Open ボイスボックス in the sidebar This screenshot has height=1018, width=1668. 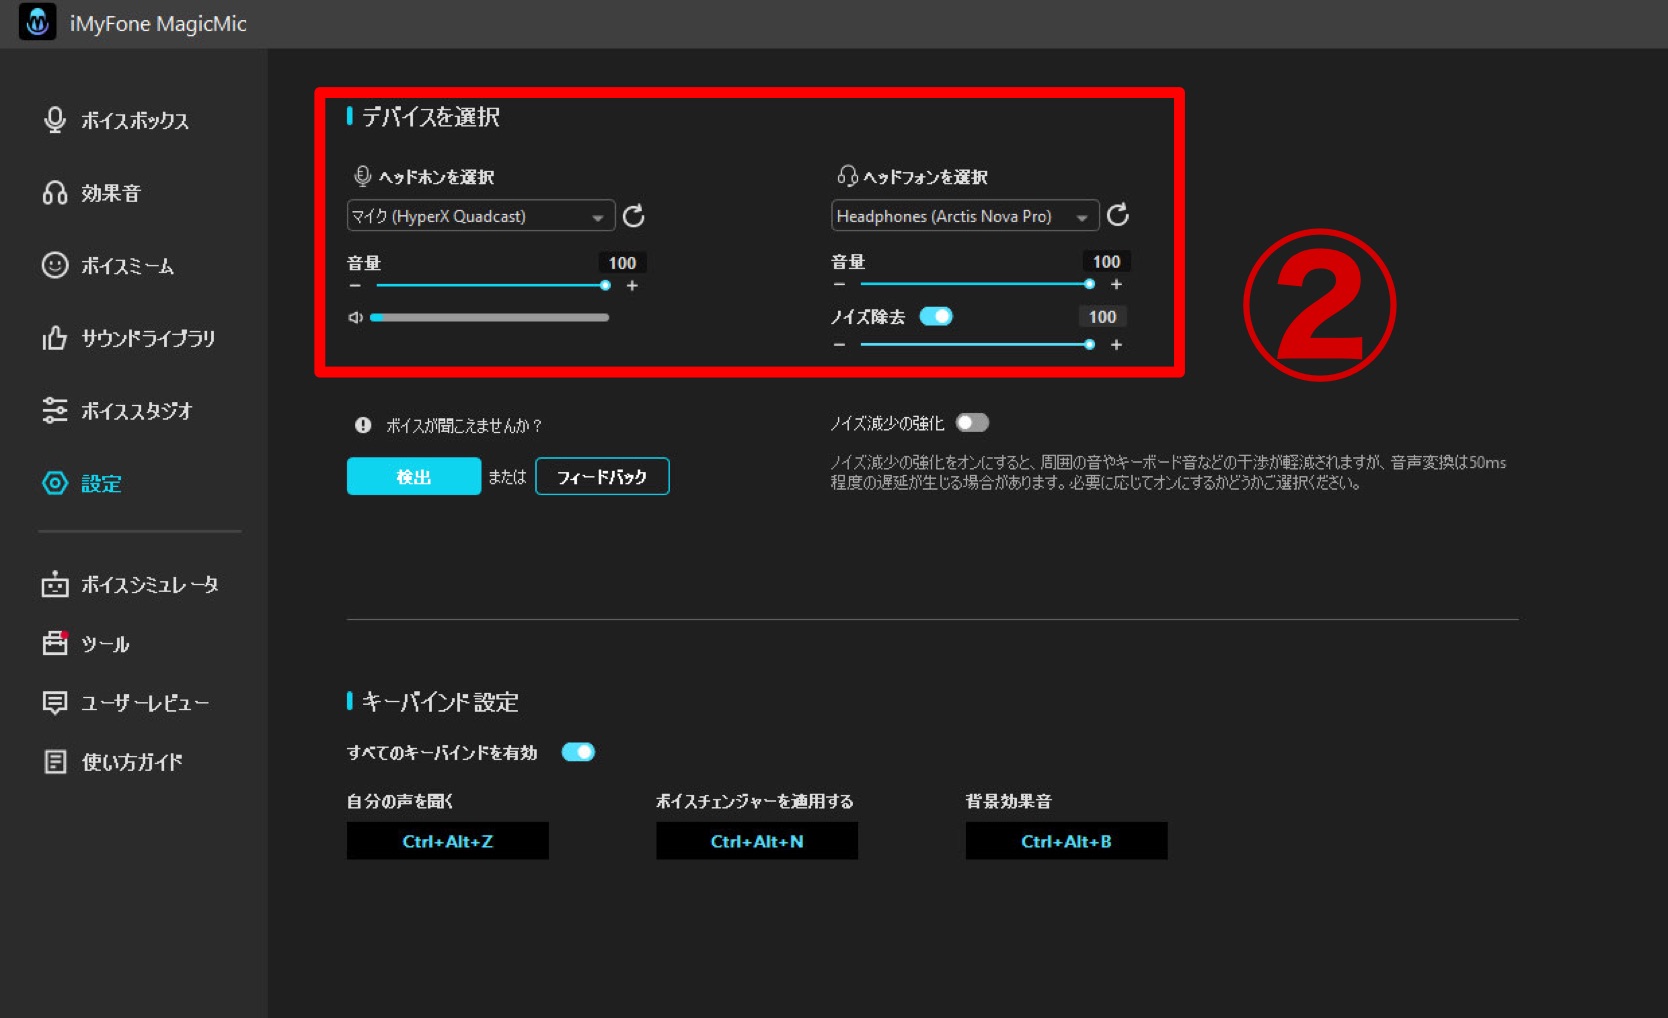(x=135, y=120)
